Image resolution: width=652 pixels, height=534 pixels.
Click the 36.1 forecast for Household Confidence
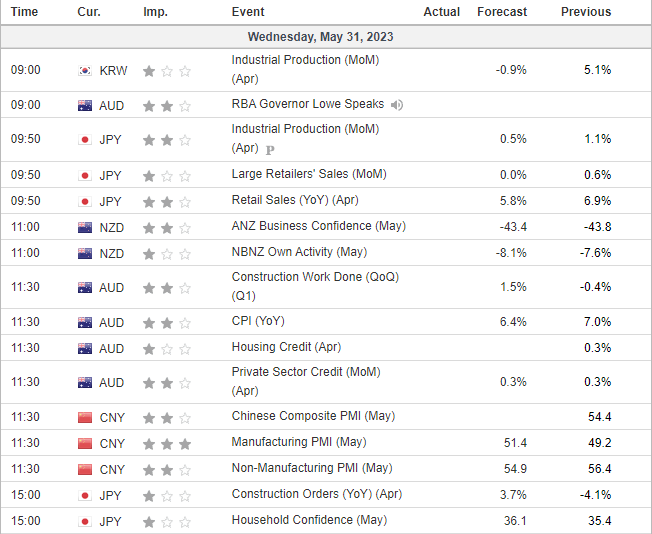pos(515,521)
